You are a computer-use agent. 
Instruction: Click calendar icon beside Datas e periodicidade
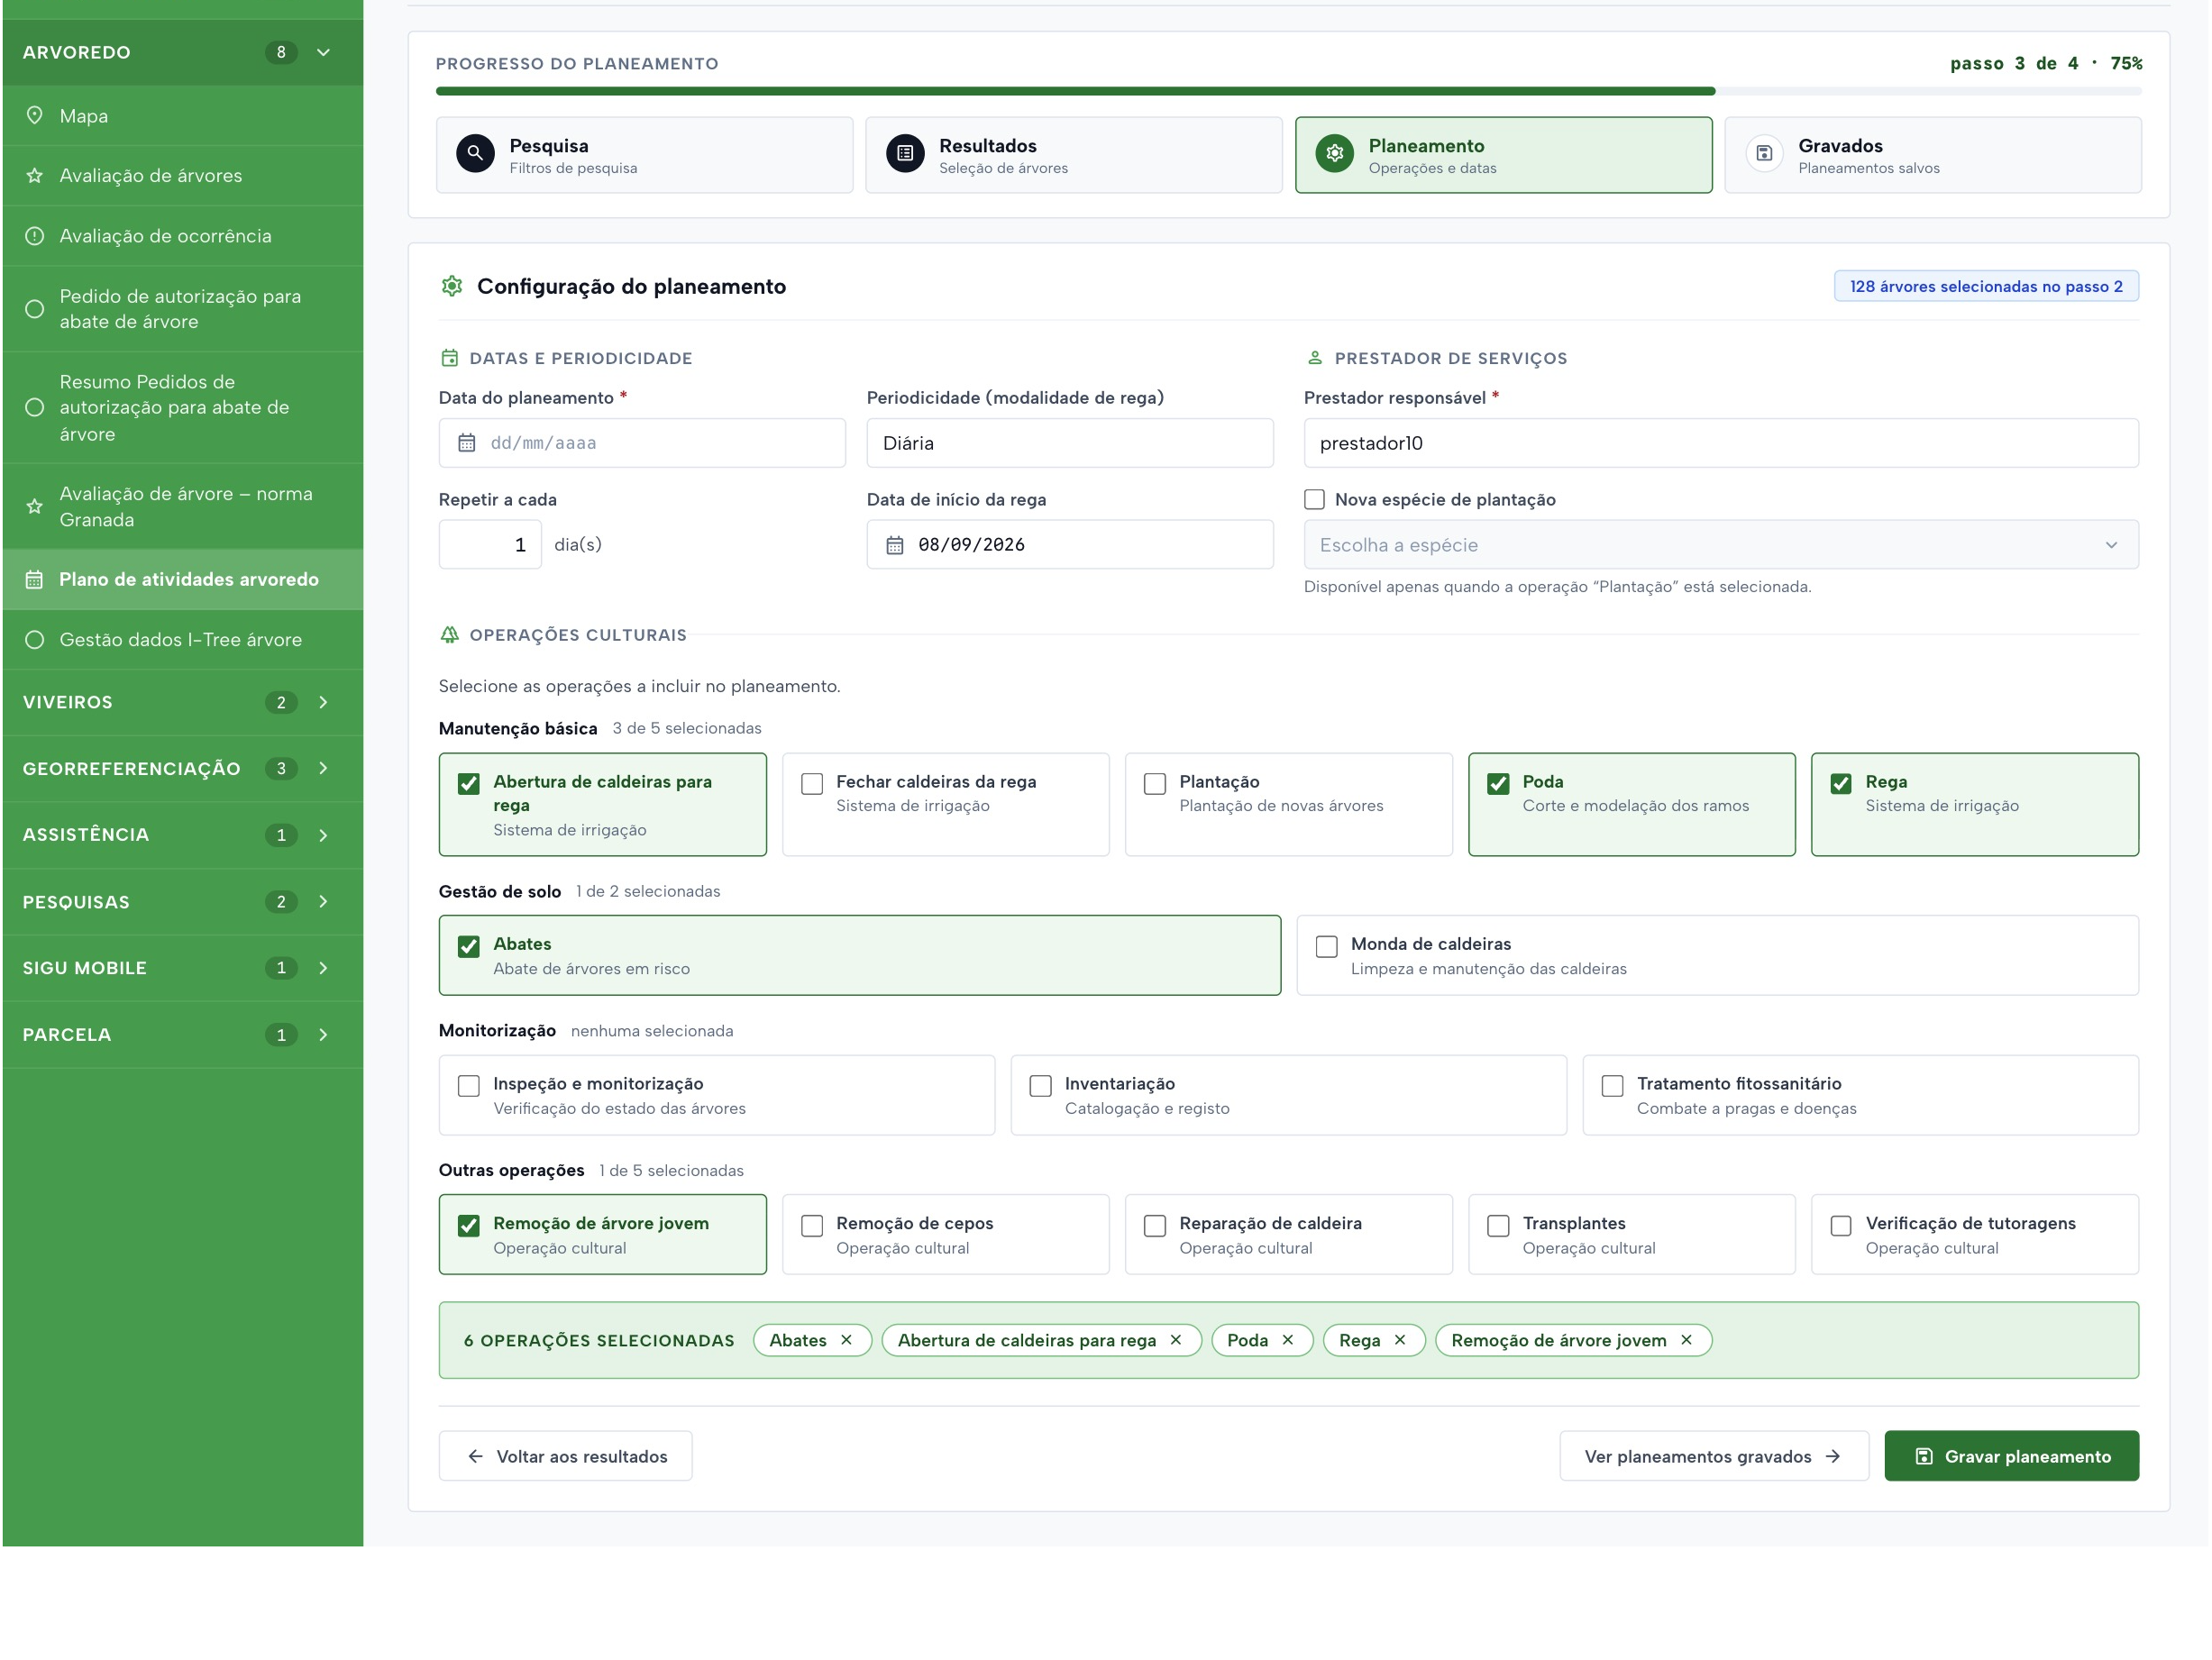coord(450,358)
